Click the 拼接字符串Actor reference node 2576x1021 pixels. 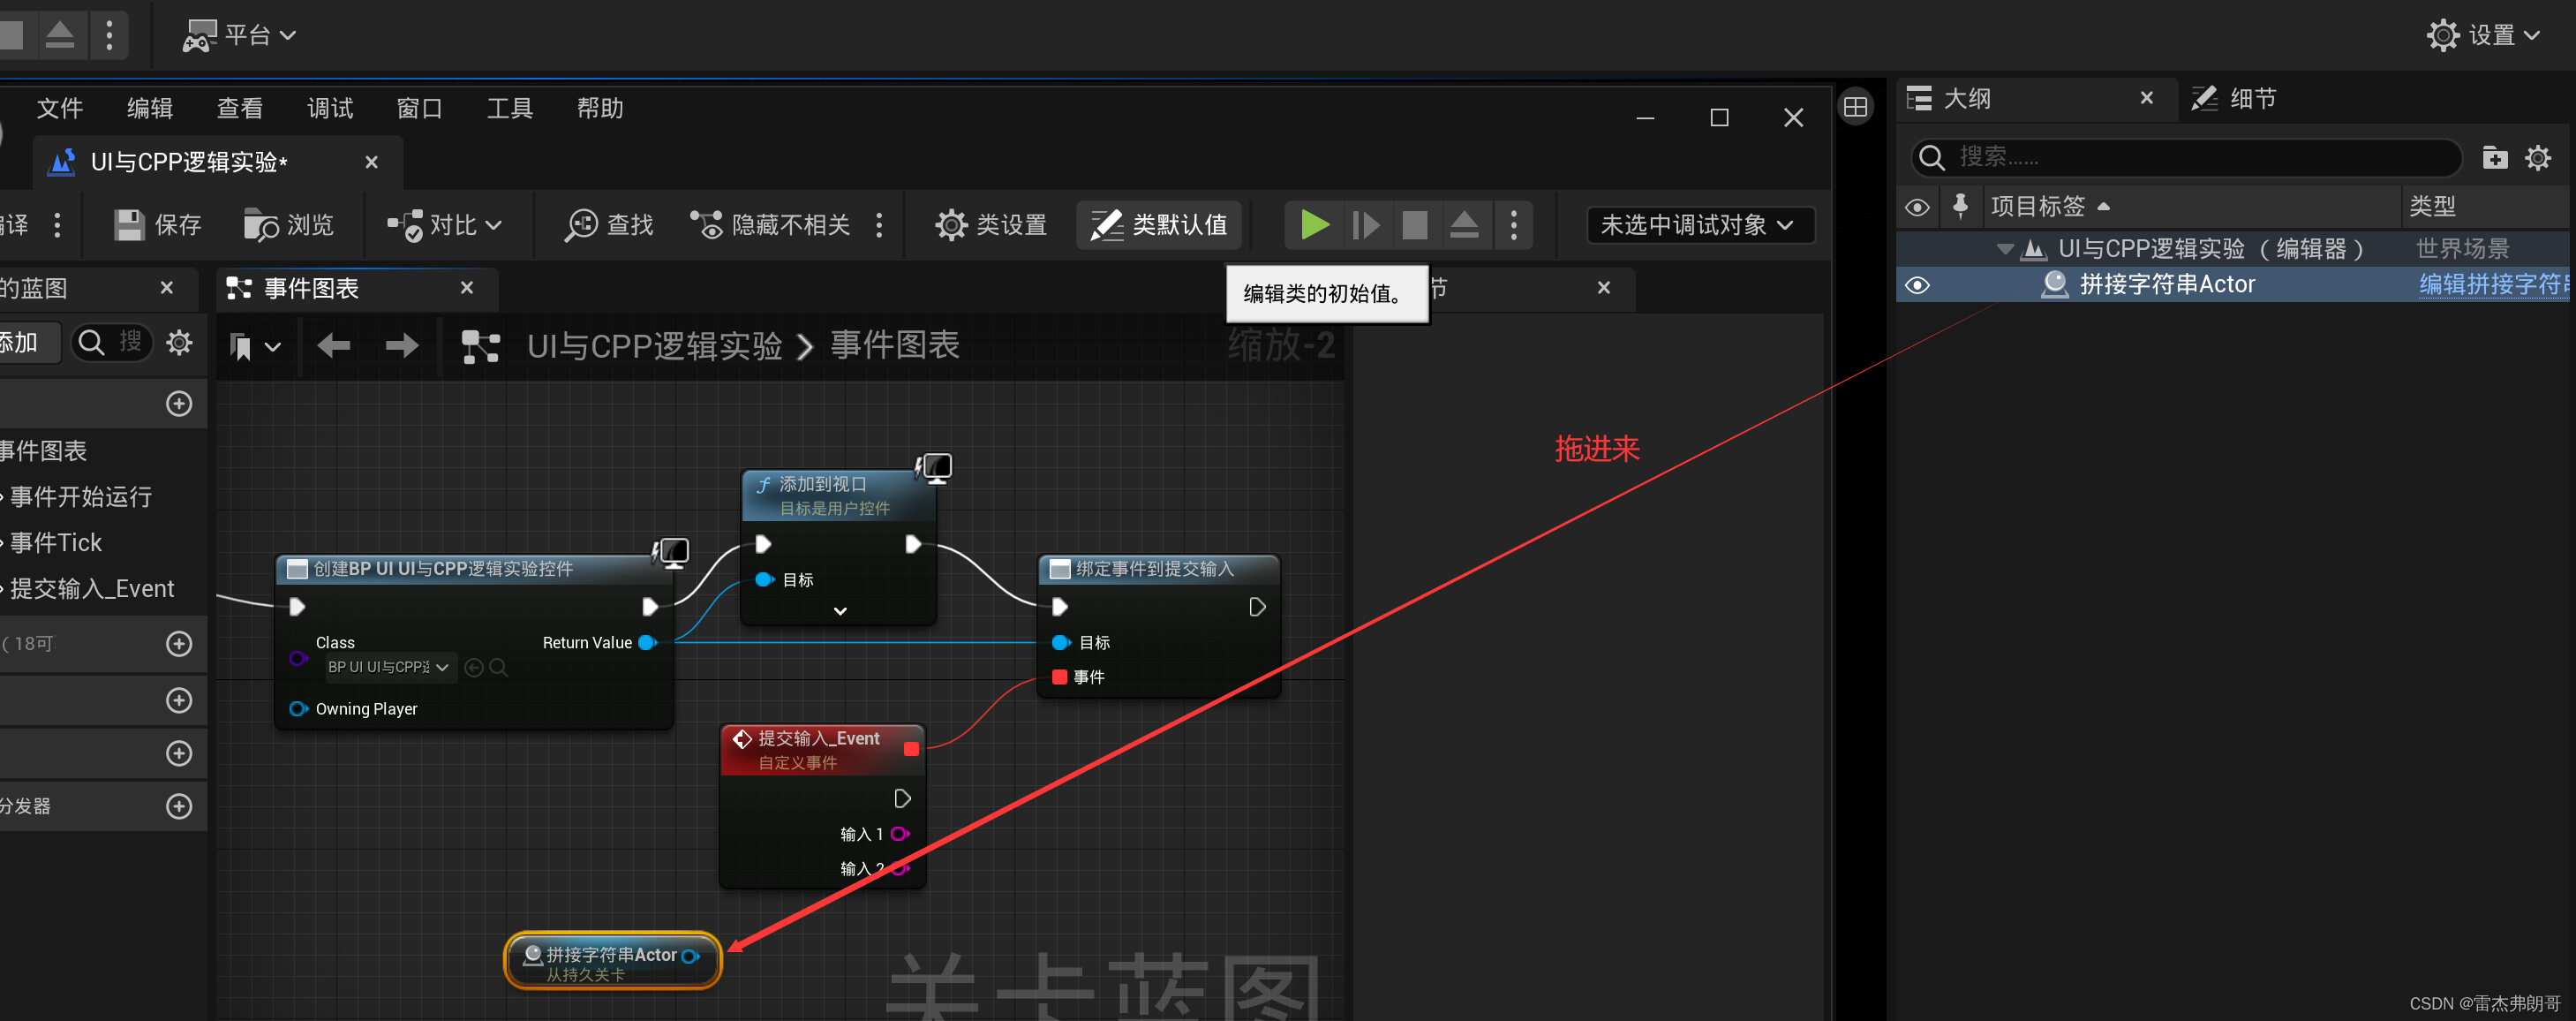click(612, 961)
